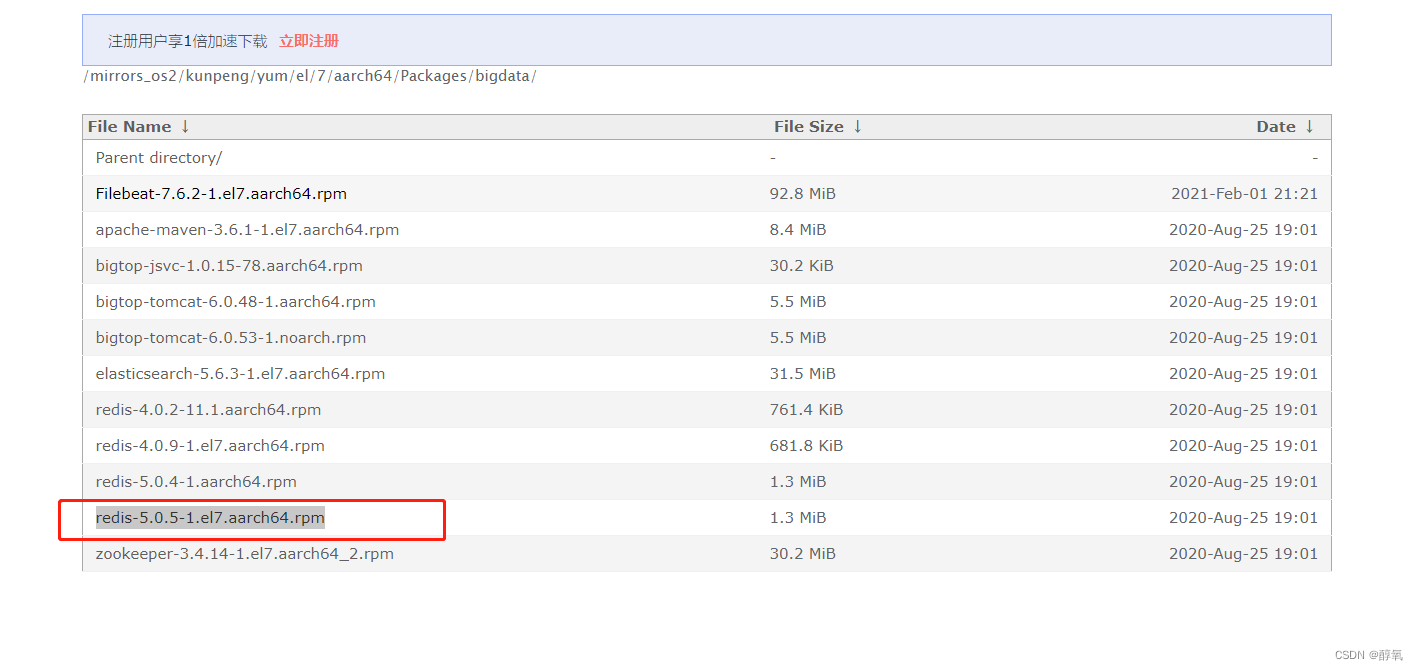Screen dimensions: 1418x670
Task: Download Filebeat-7.6.2-1.el7.aarch64.rpm
Action: pyautogui.click(x=221, y=194)
